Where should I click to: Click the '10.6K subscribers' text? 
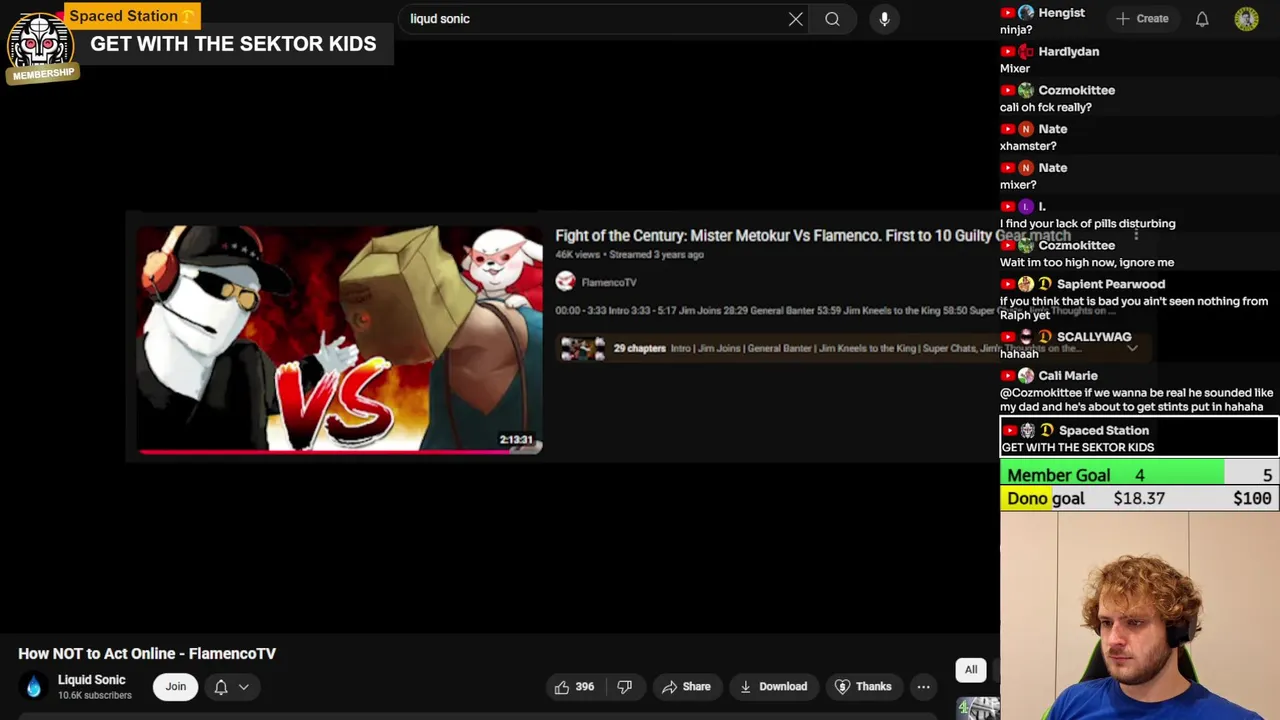pyautogui.click(x=95, y=696)
